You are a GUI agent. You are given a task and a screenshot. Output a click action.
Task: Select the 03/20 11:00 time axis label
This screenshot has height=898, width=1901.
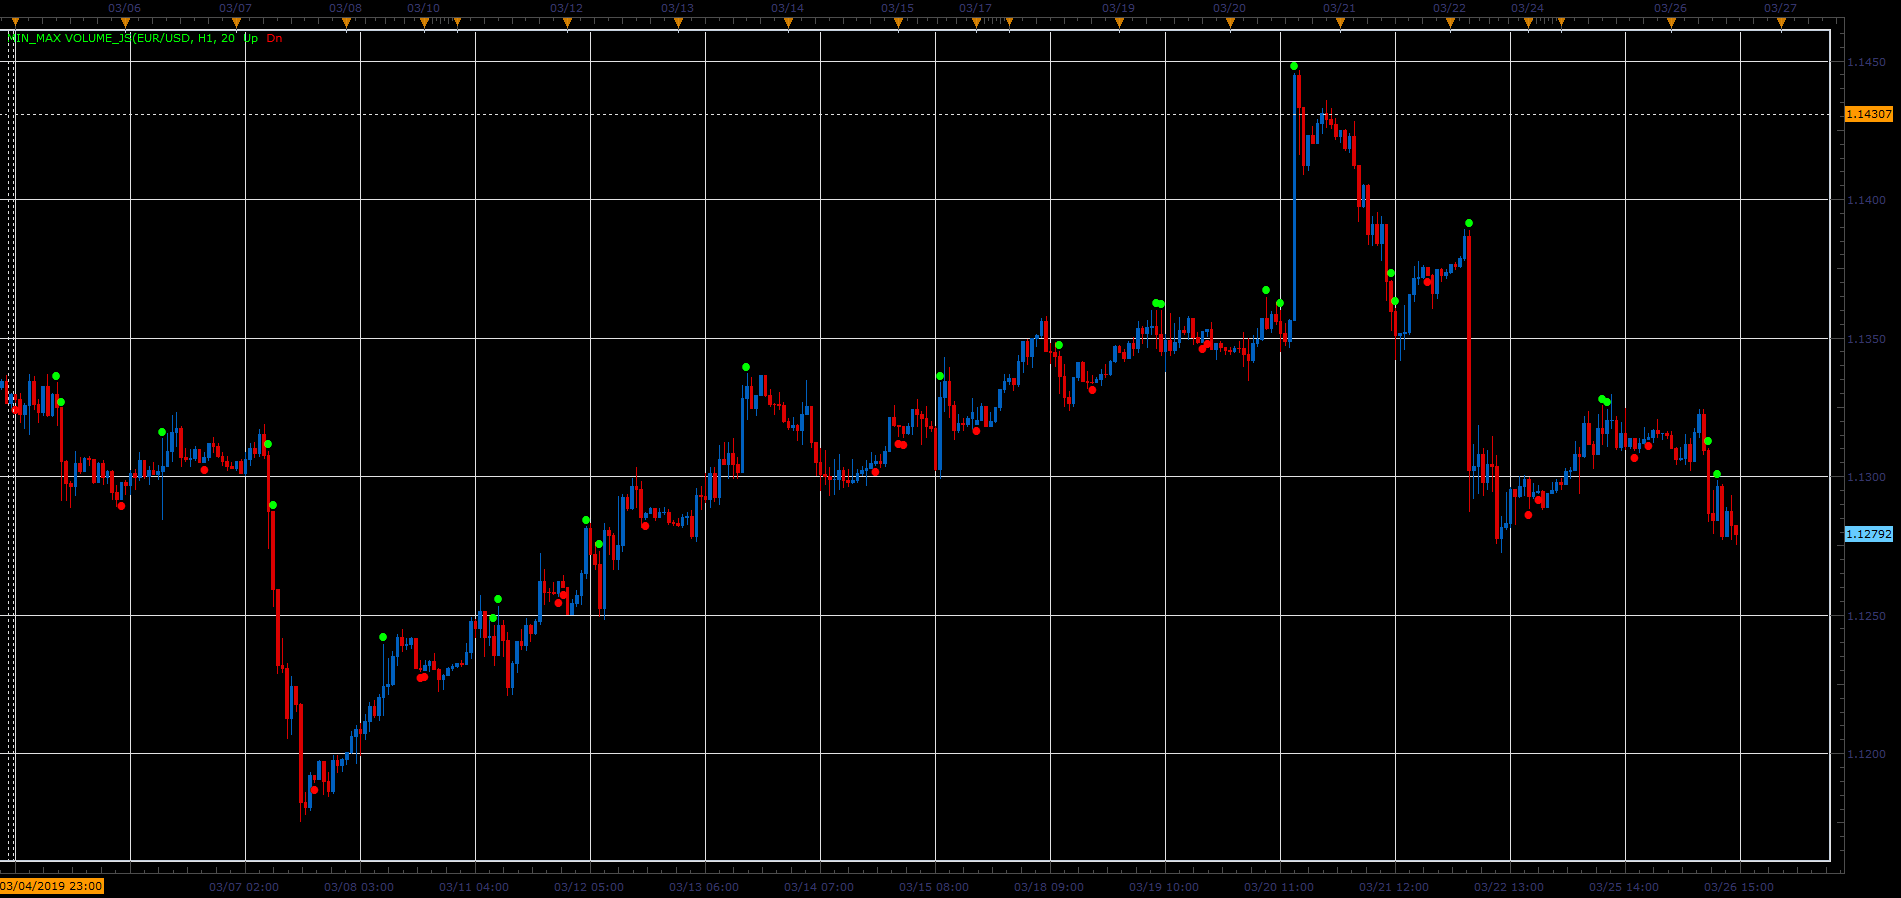(x=1279, y=887)
